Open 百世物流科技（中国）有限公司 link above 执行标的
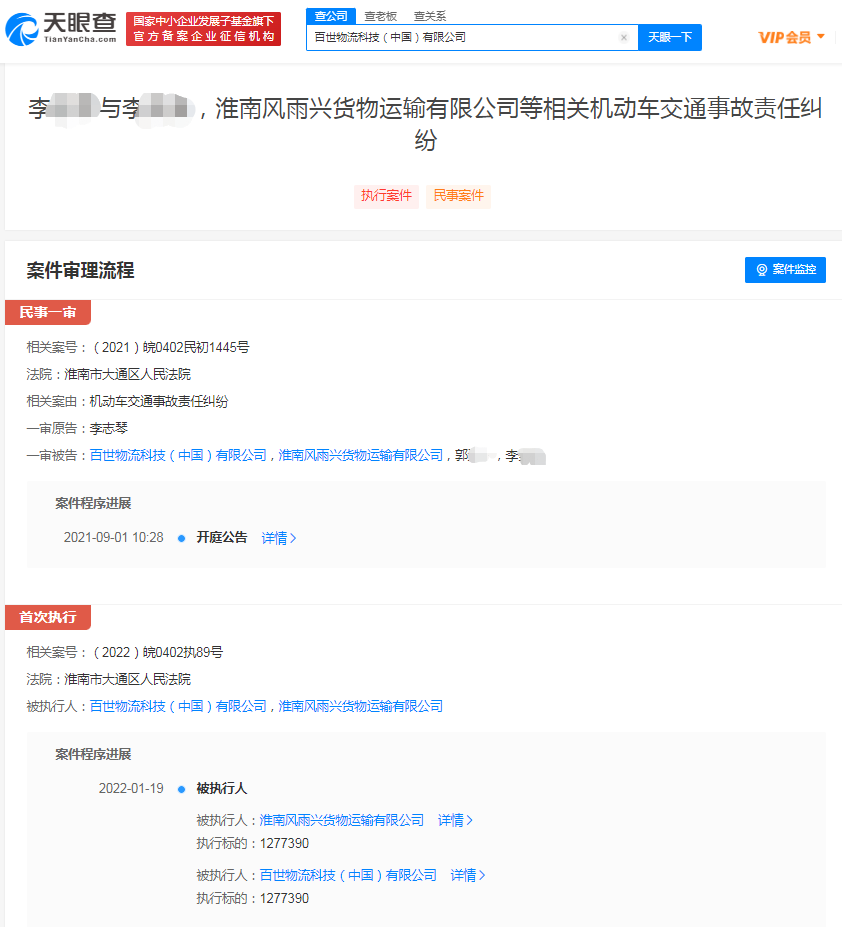Viewport: 842px width, 927px height. (x=348, y=875)
